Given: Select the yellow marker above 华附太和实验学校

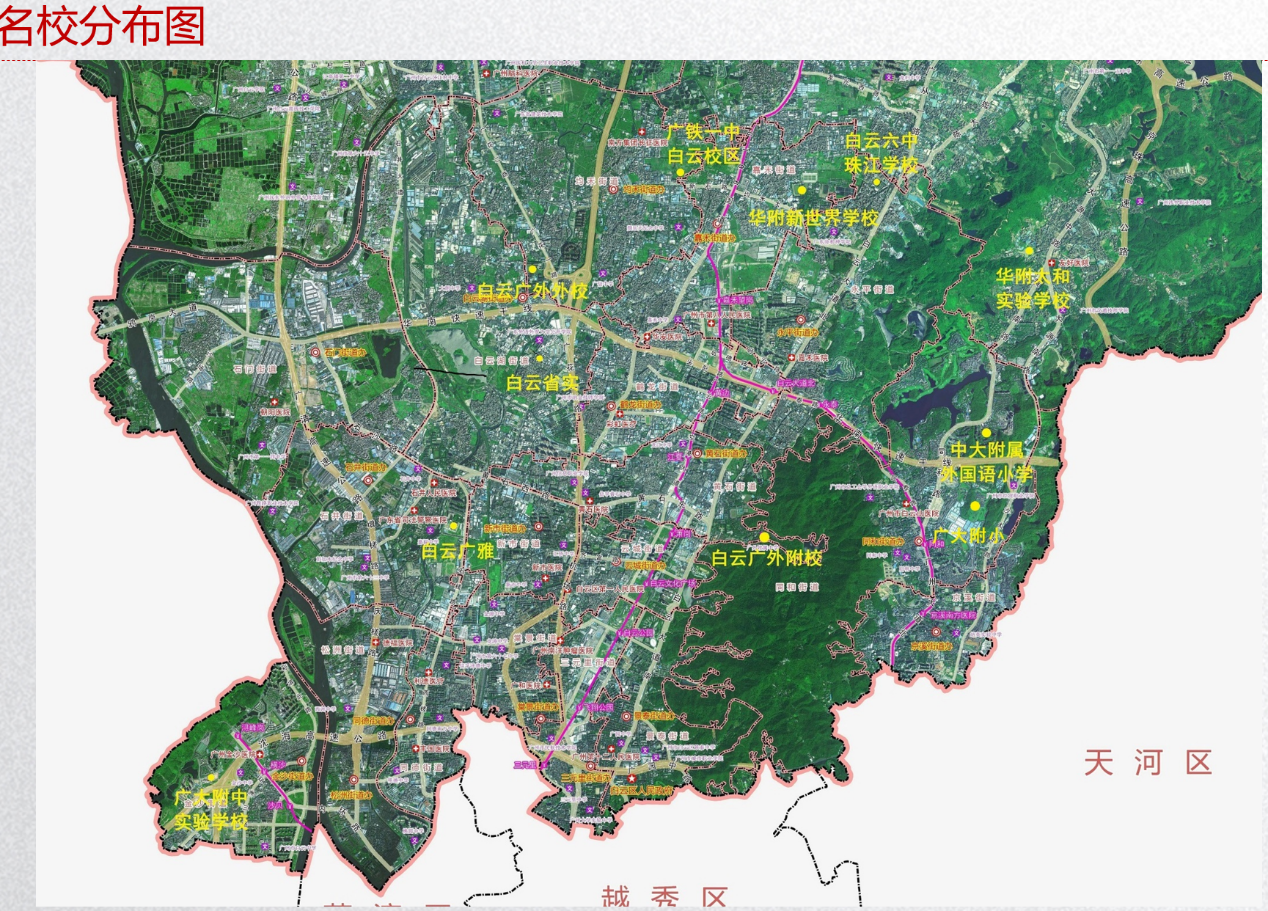Looking at the screenshot, I should coord(1028,251).
